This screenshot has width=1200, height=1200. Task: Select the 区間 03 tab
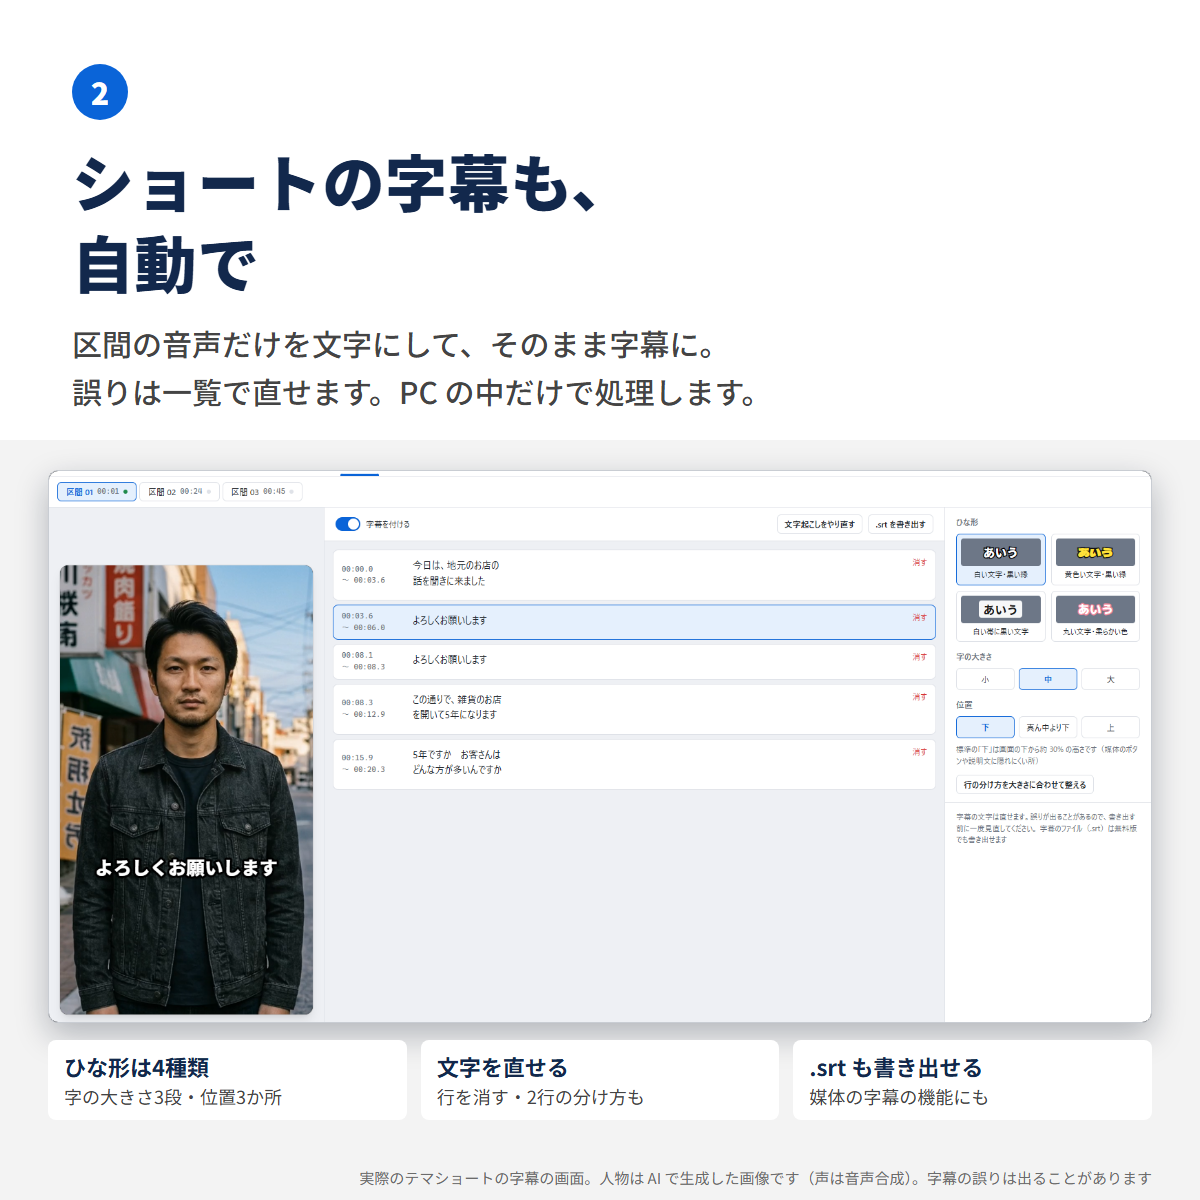pyautogui.click(x=263, y=492)
